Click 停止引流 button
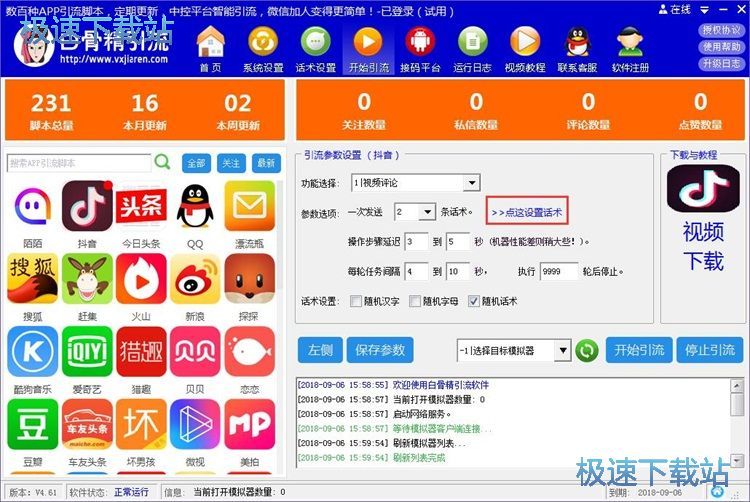 click(710, 350)
